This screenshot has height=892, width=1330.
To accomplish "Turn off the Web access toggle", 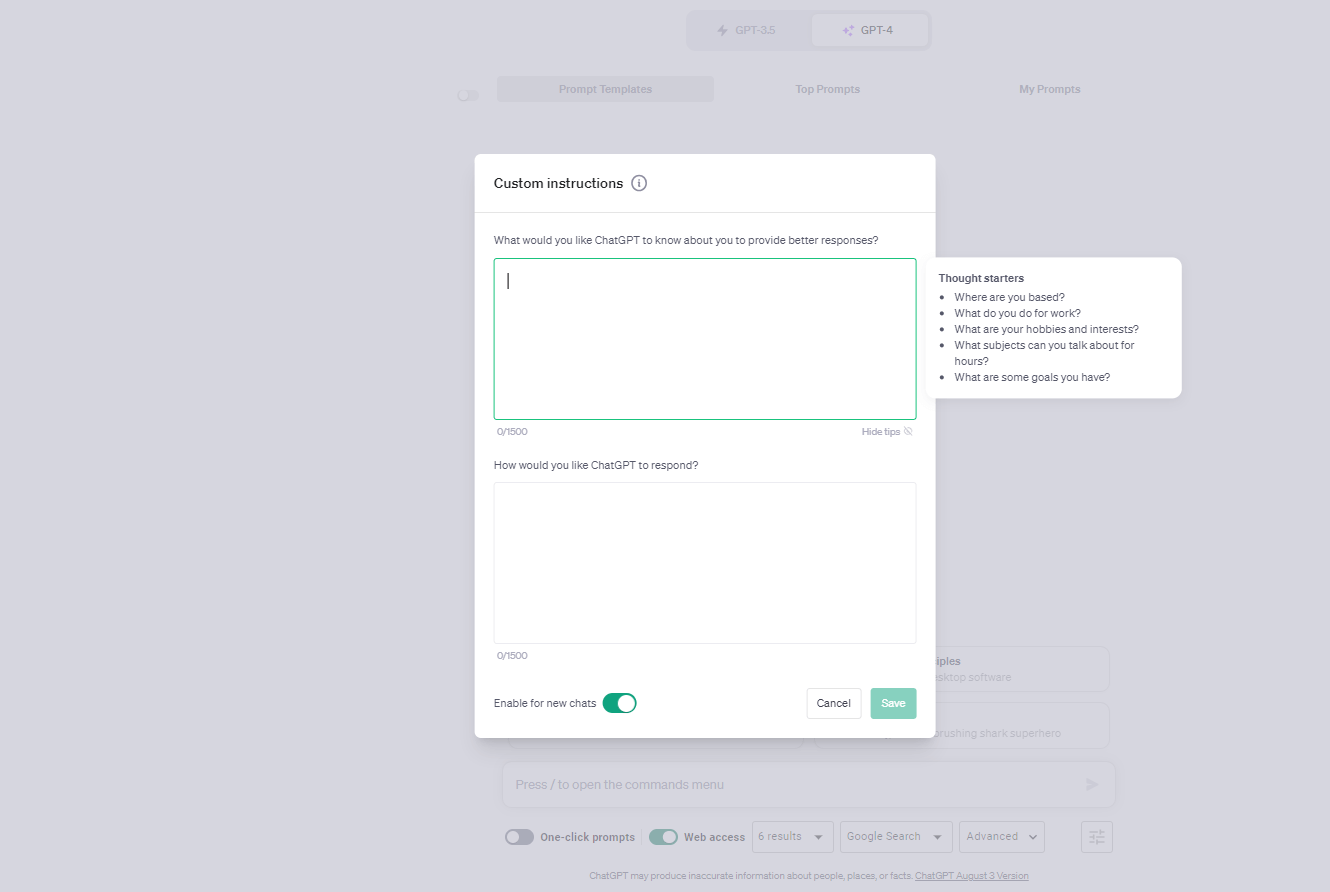I will pos(663,837).
